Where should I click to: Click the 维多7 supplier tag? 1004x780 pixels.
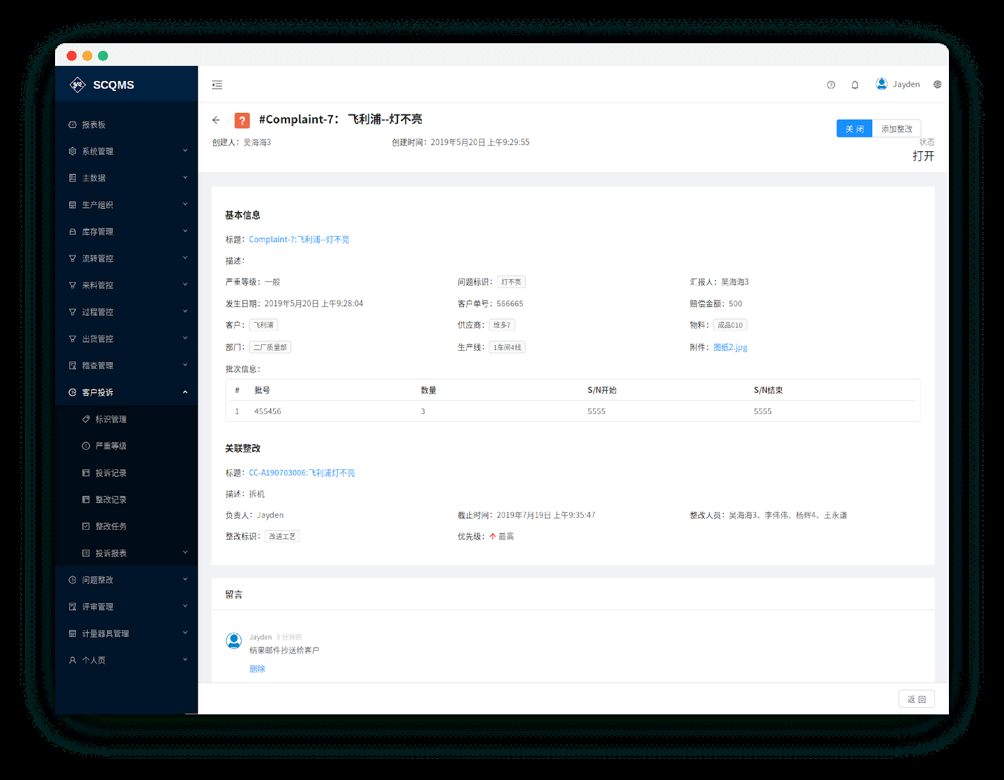tap(502, 325)
